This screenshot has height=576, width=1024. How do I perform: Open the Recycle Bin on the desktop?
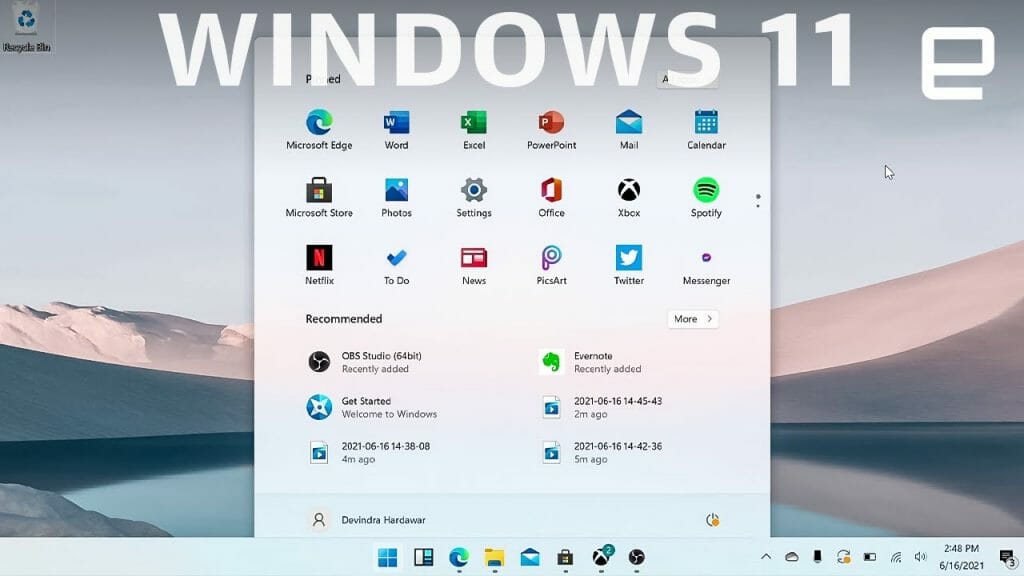click(26, 27)
